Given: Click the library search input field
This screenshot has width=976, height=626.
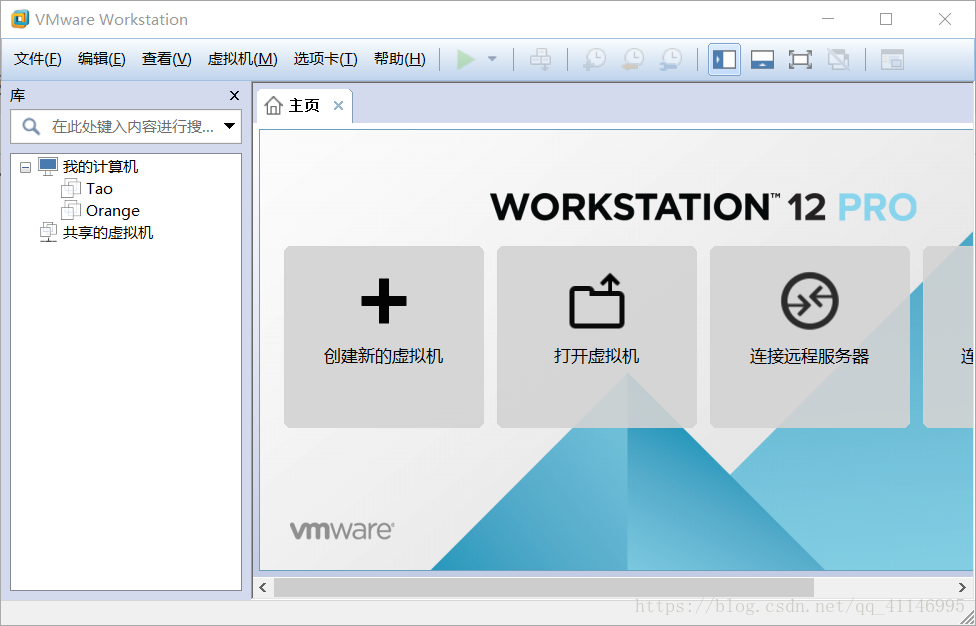Looking at the screenshot, I should (126, 126).
